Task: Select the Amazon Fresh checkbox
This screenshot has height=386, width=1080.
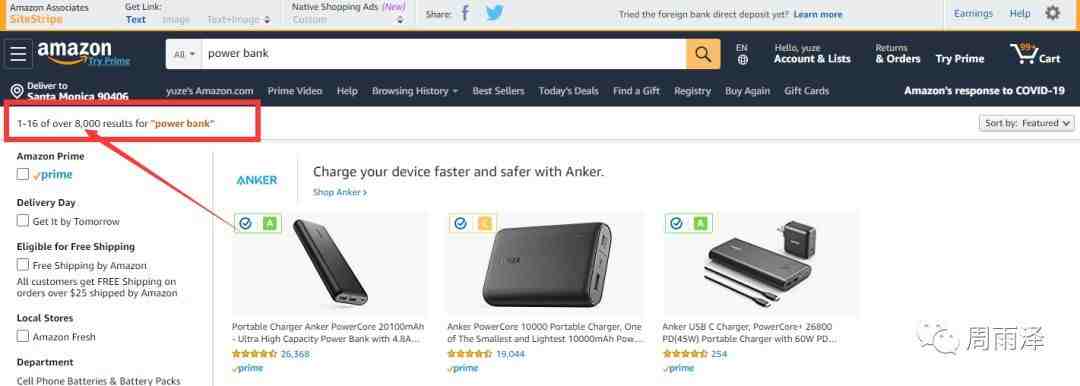Action: point(23,336)
